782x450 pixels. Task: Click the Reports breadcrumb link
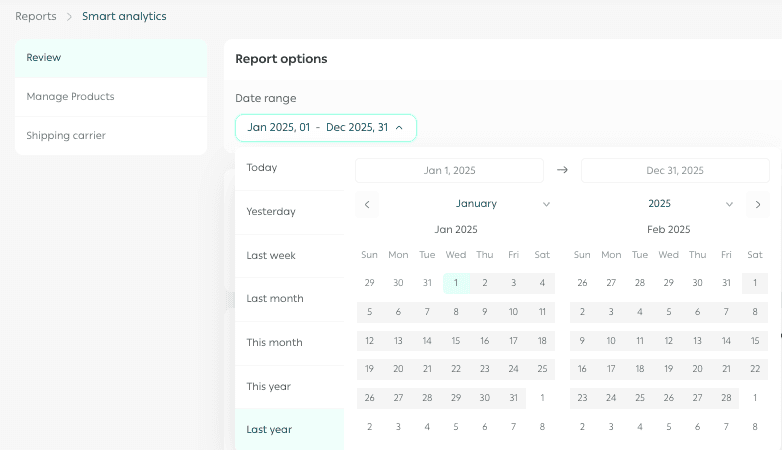pyautogui.click(x=36, y=16)
